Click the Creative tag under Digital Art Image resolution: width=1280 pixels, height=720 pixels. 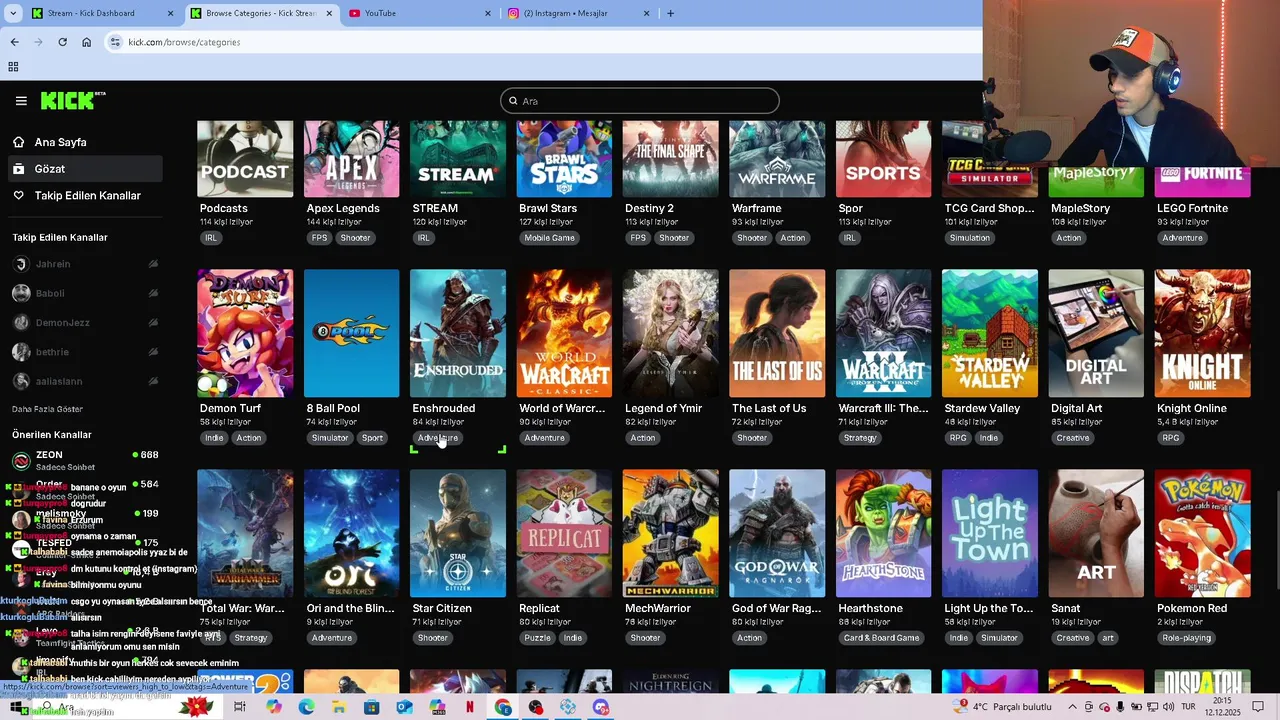point(1073,438)
